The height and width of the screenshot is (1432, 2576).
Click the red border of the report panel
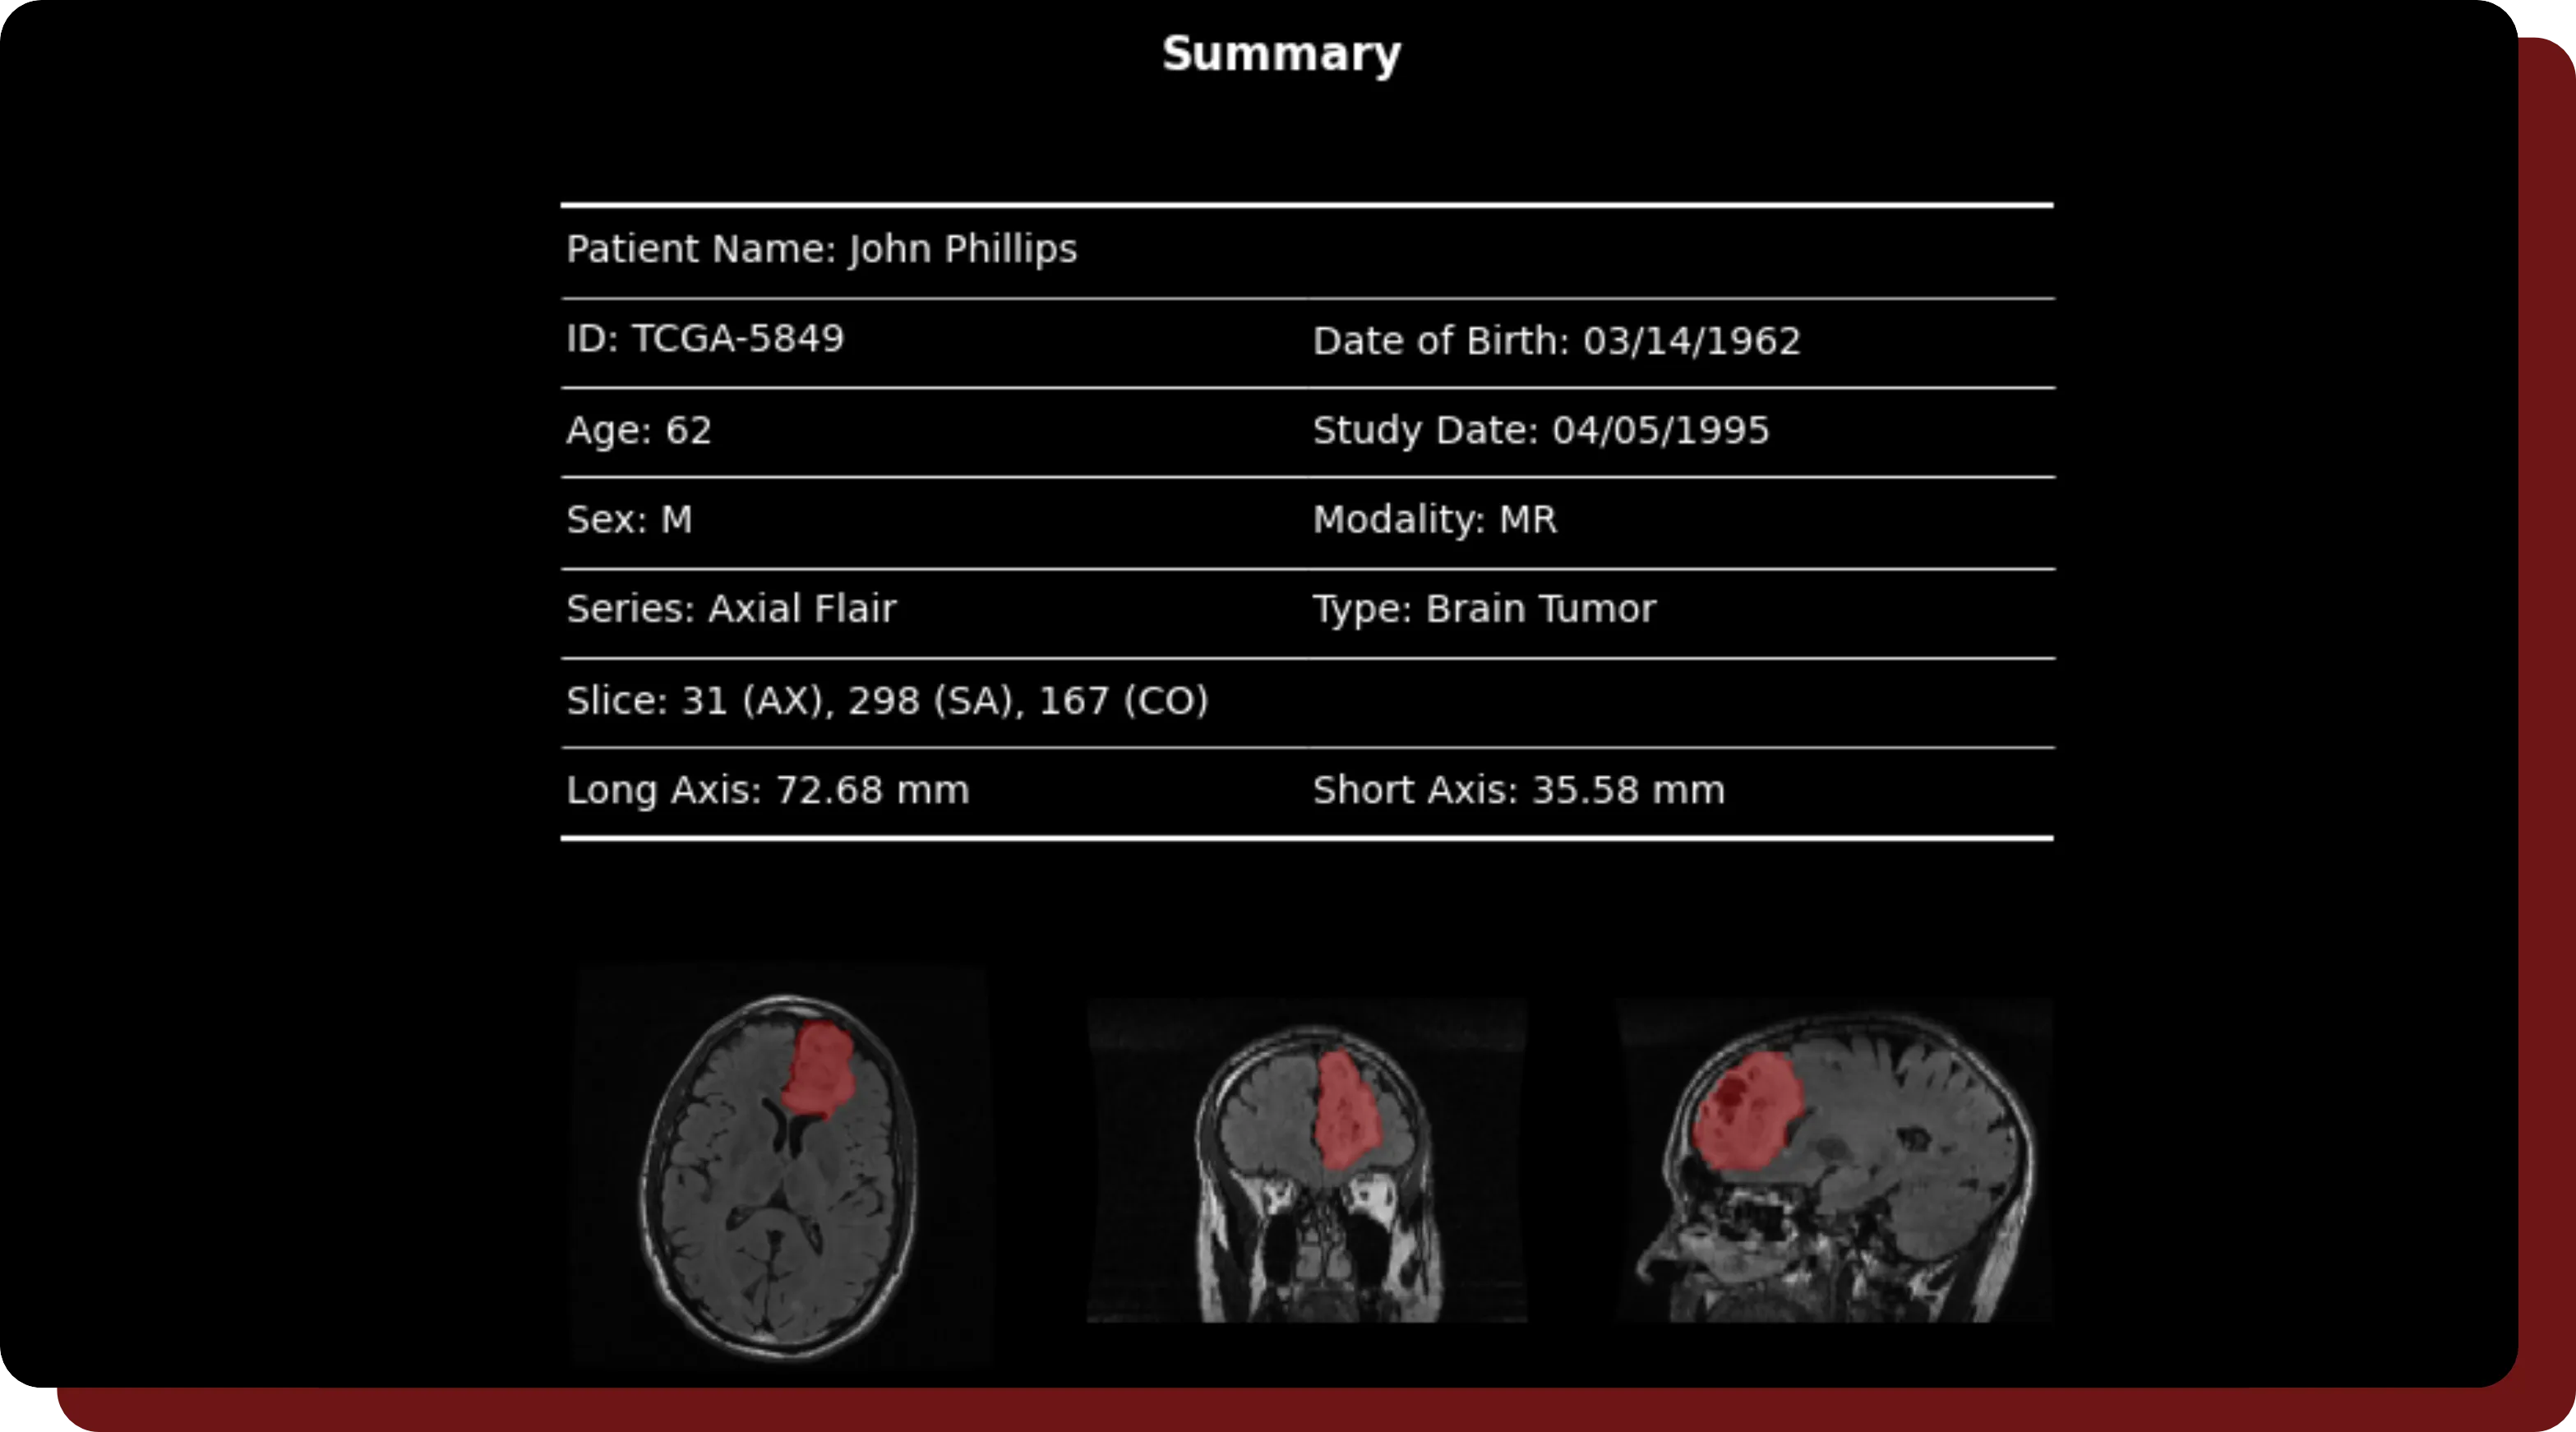click(2548, 700)
